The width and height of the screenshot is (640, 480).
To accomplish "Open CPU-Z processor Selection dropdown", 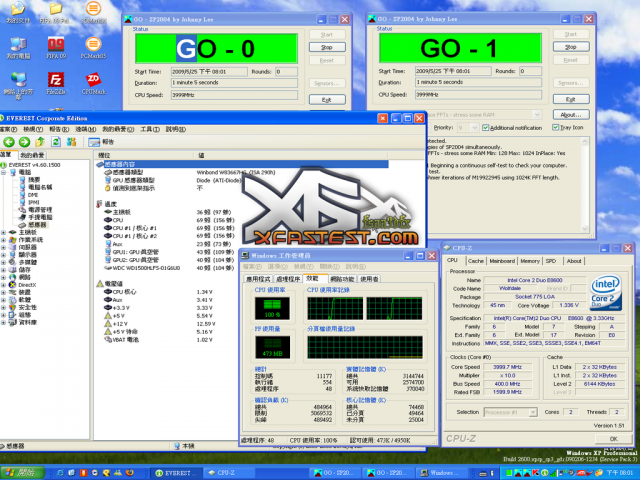I will 533,412.
